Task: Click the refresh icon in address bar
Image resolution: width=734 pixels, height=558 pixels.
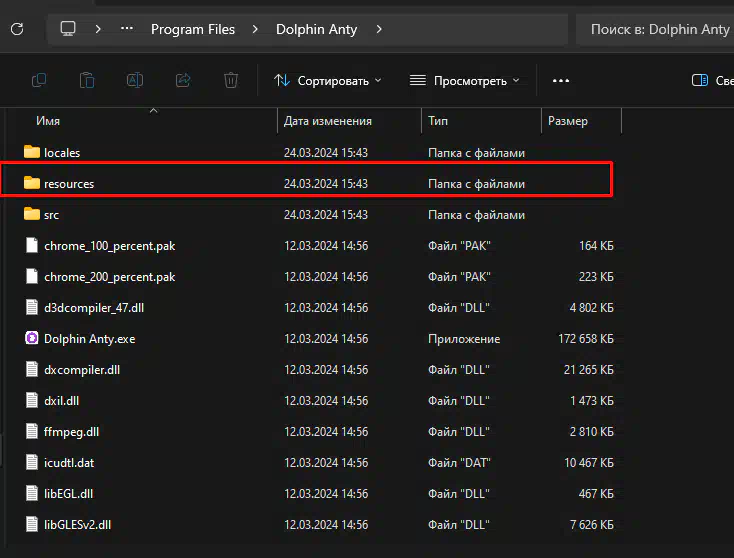Action: [17, 29]
